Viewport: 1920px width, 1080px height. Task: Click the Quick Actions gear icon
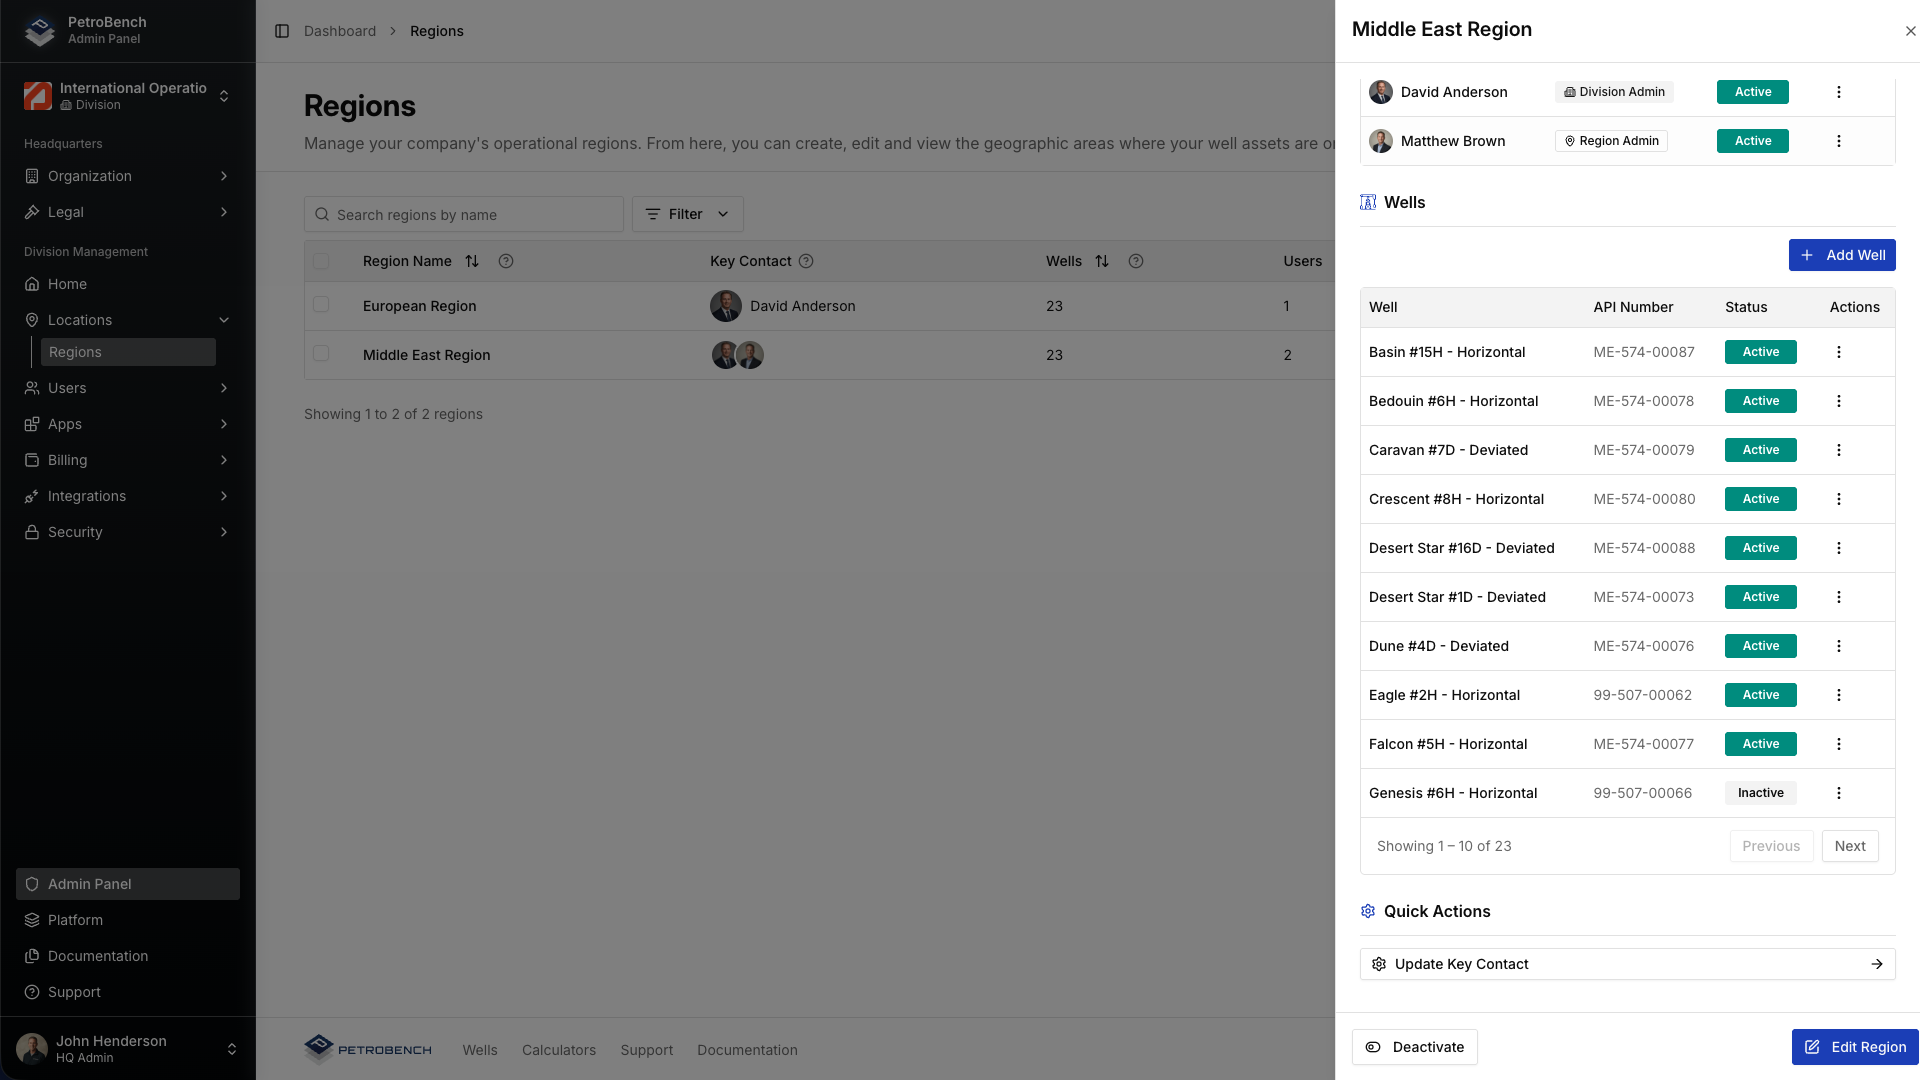click(x=1368, y=911)
